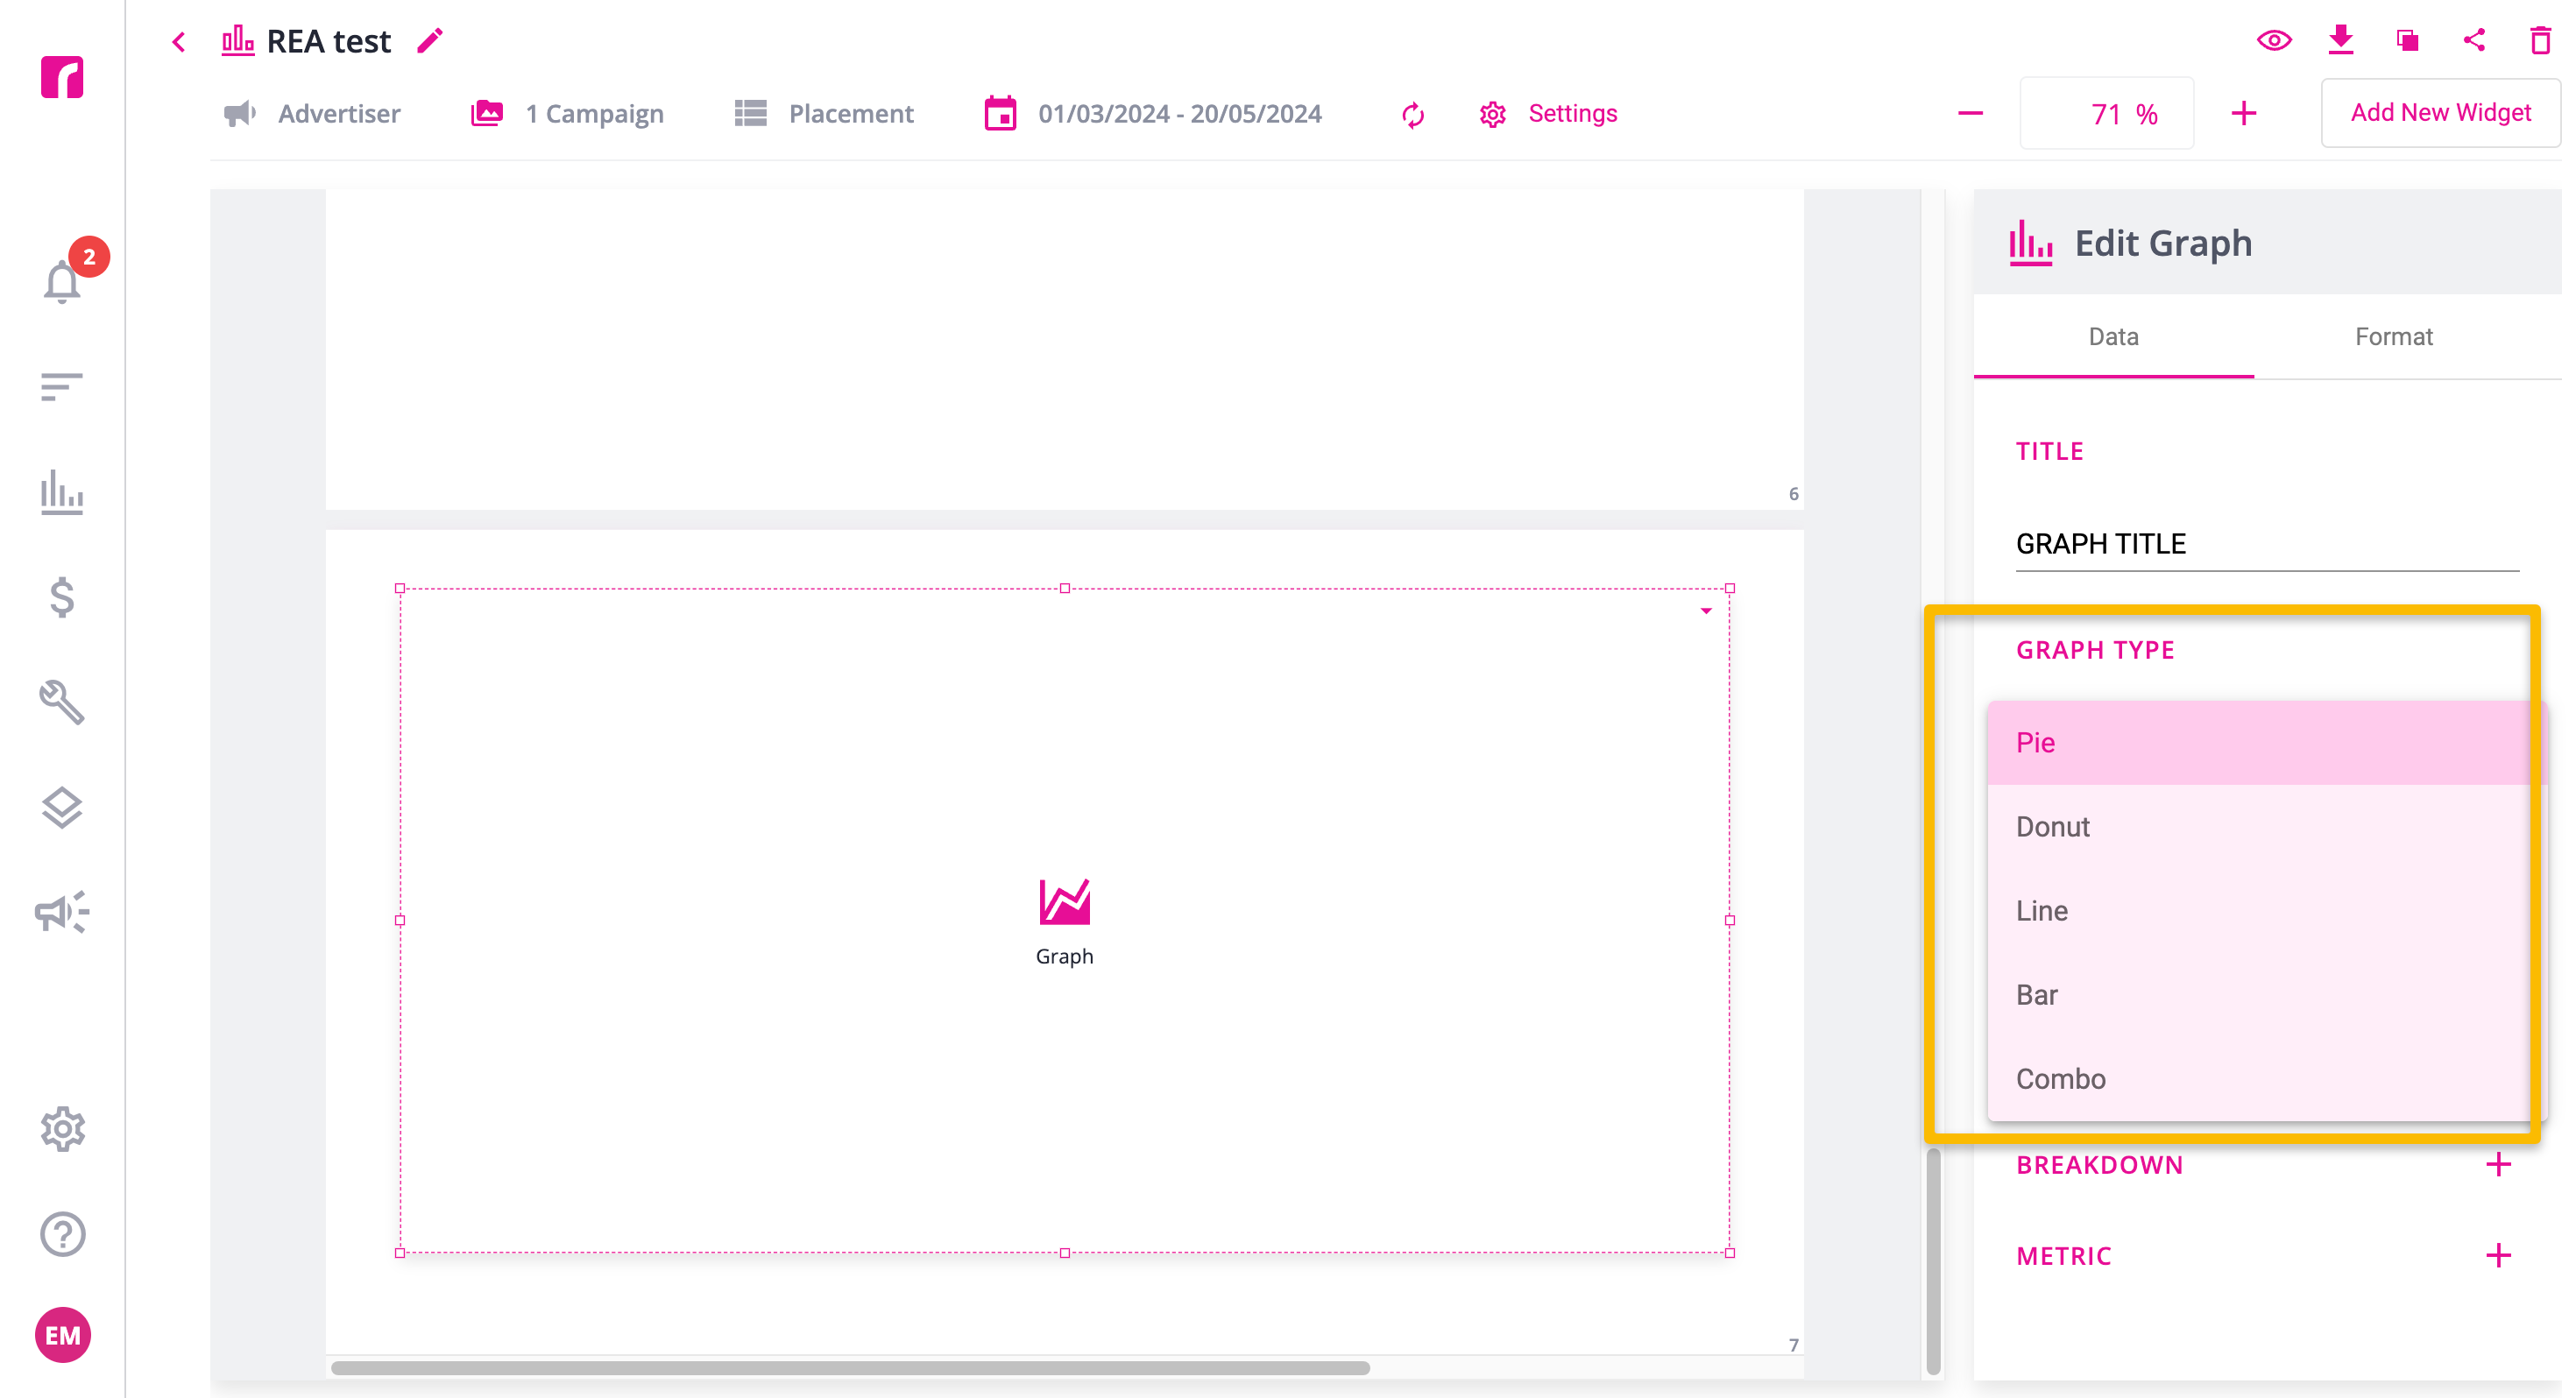The width and height of the screenshot is (2576, 1398).
Task: Open graph widget dropdown arrow
Action: [1706, 611]
